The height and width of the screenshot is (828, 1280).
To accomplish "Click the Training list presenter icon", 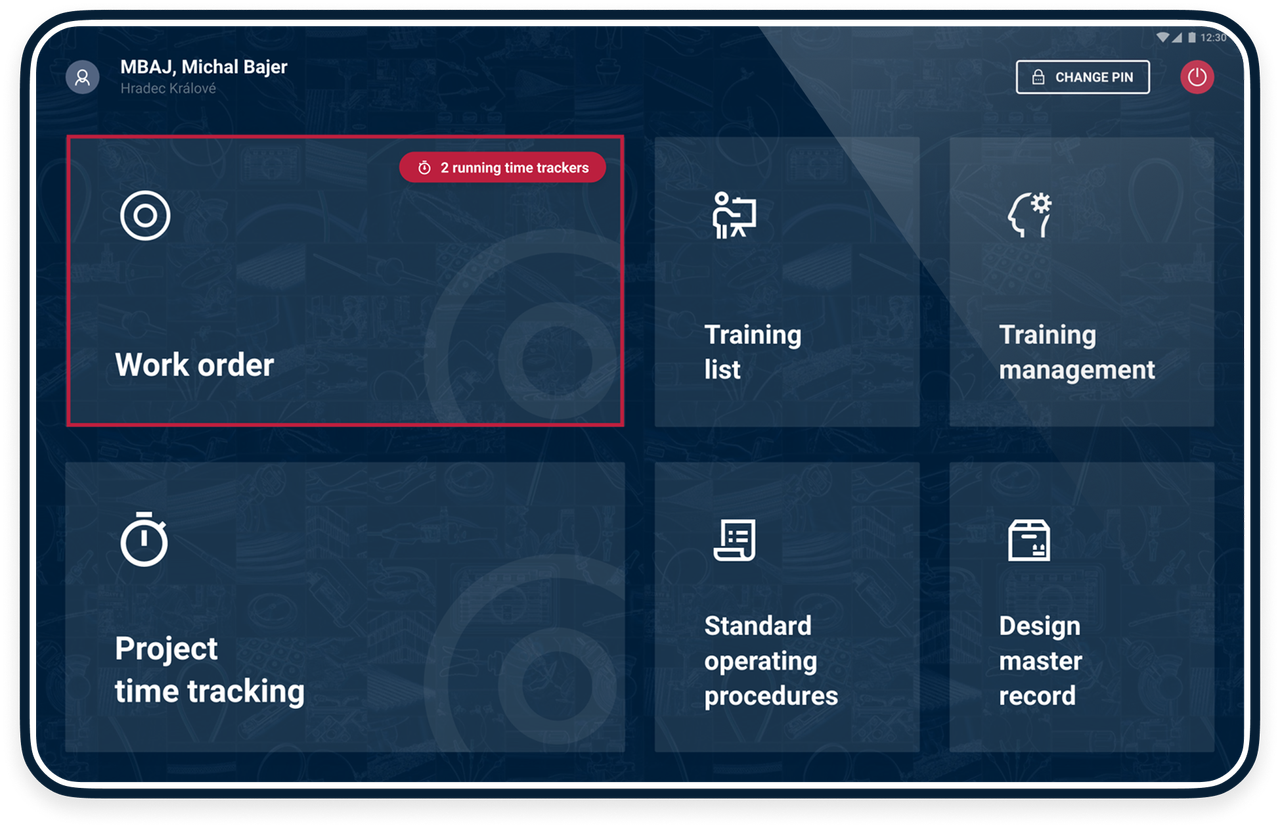I will click(734, 215).
